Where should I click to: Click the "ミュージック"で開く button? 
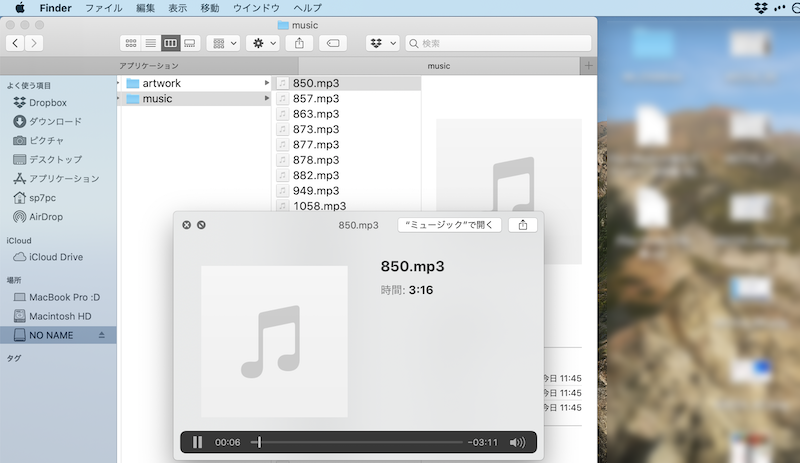(x=449, y=225)
